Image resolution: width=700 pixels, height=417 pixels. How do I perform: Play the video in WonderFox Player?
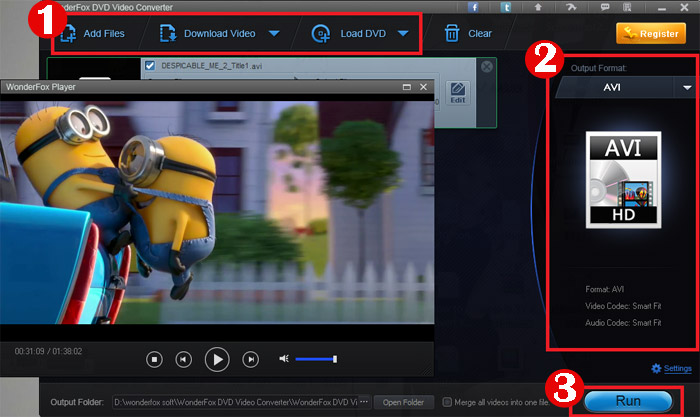click(217, 359)
